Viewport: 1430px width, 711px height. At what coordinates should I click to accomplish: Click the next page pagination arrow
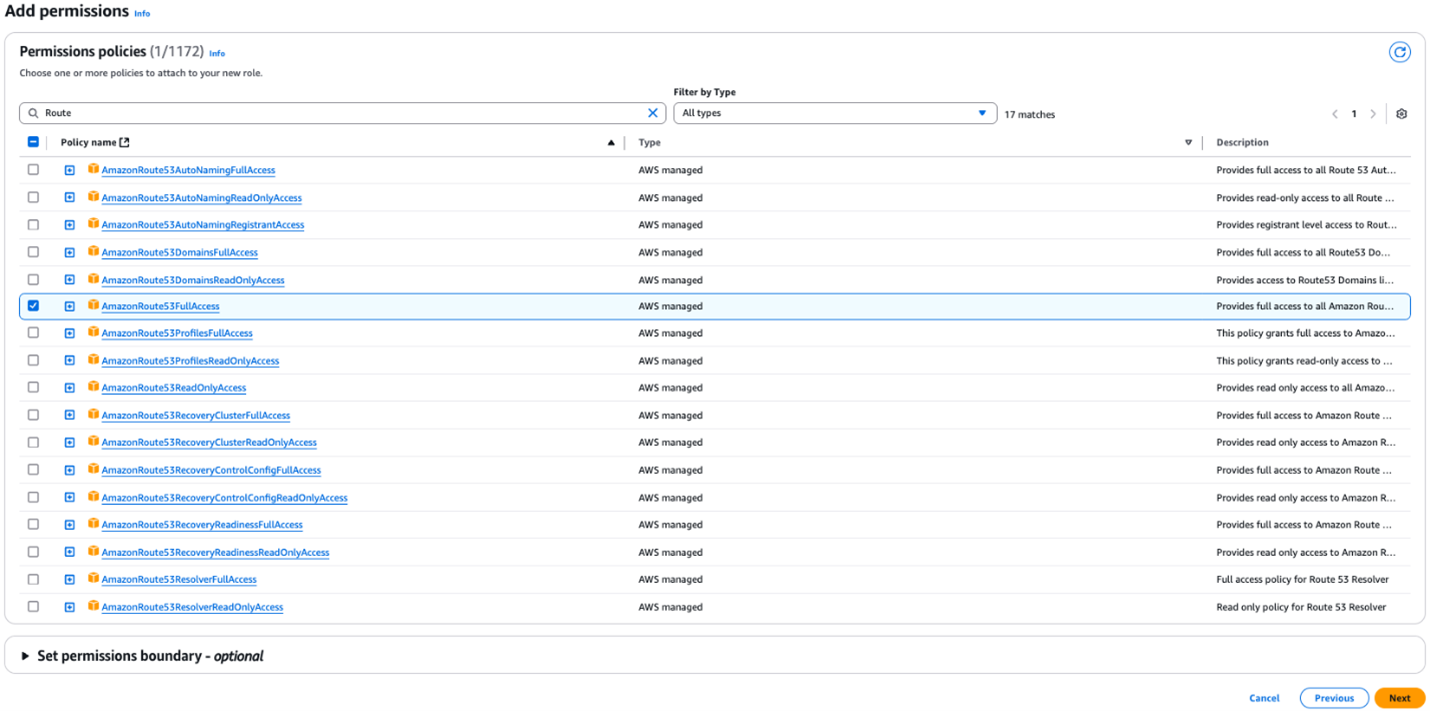pos(1373,113)
